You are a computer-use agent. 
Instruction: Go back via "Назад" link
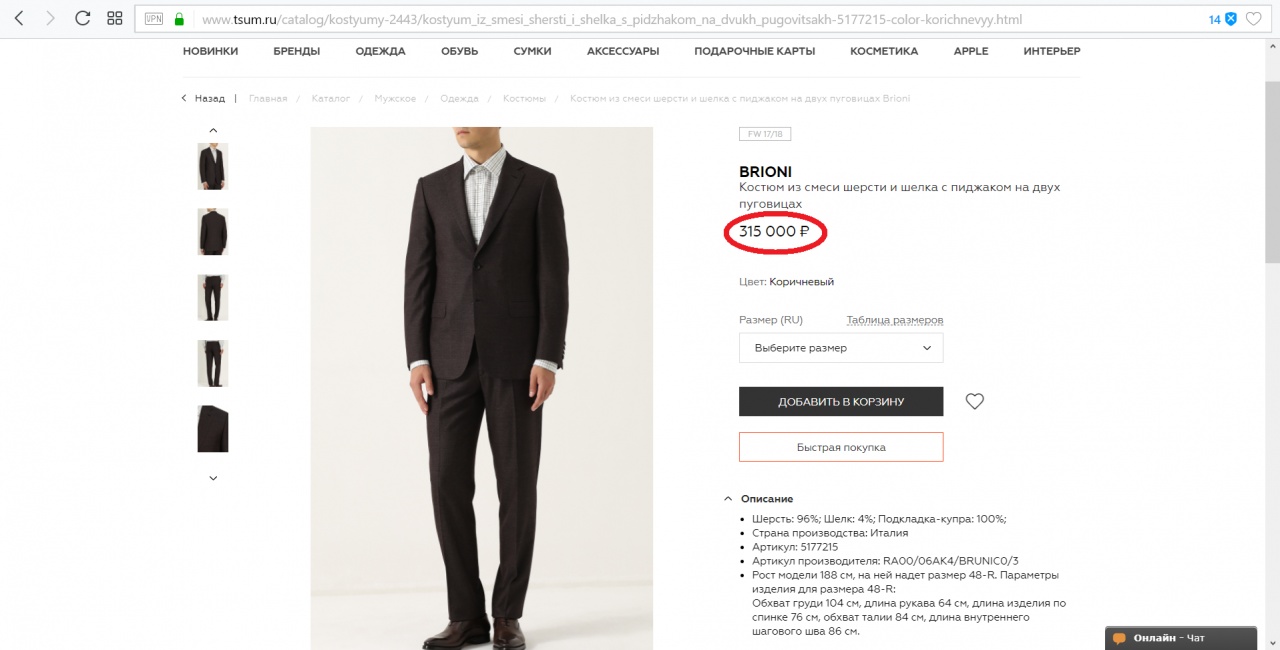pyautogui.click(x=204, y=99)
